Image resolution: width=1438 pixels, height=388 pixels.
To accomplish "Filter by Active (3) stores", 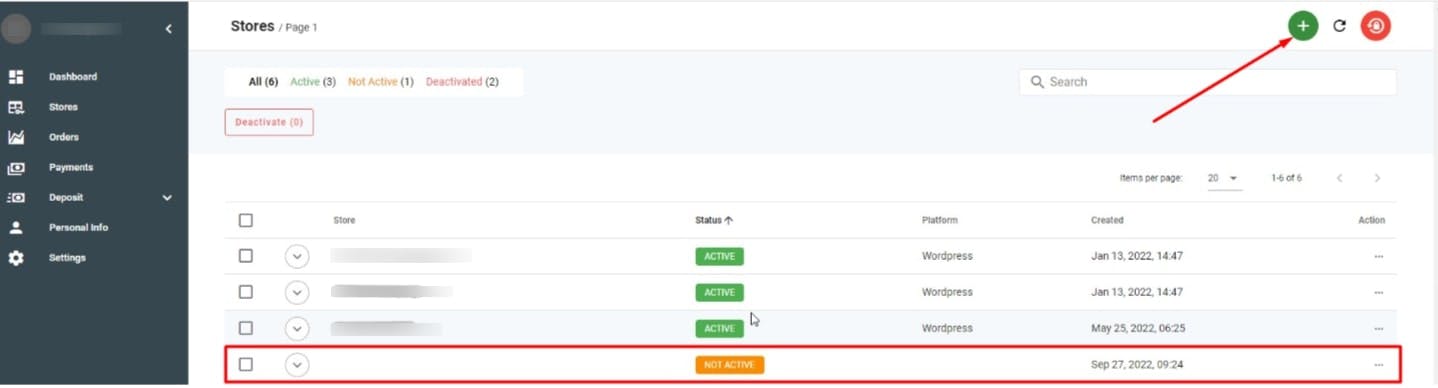I will coord(313,82).
